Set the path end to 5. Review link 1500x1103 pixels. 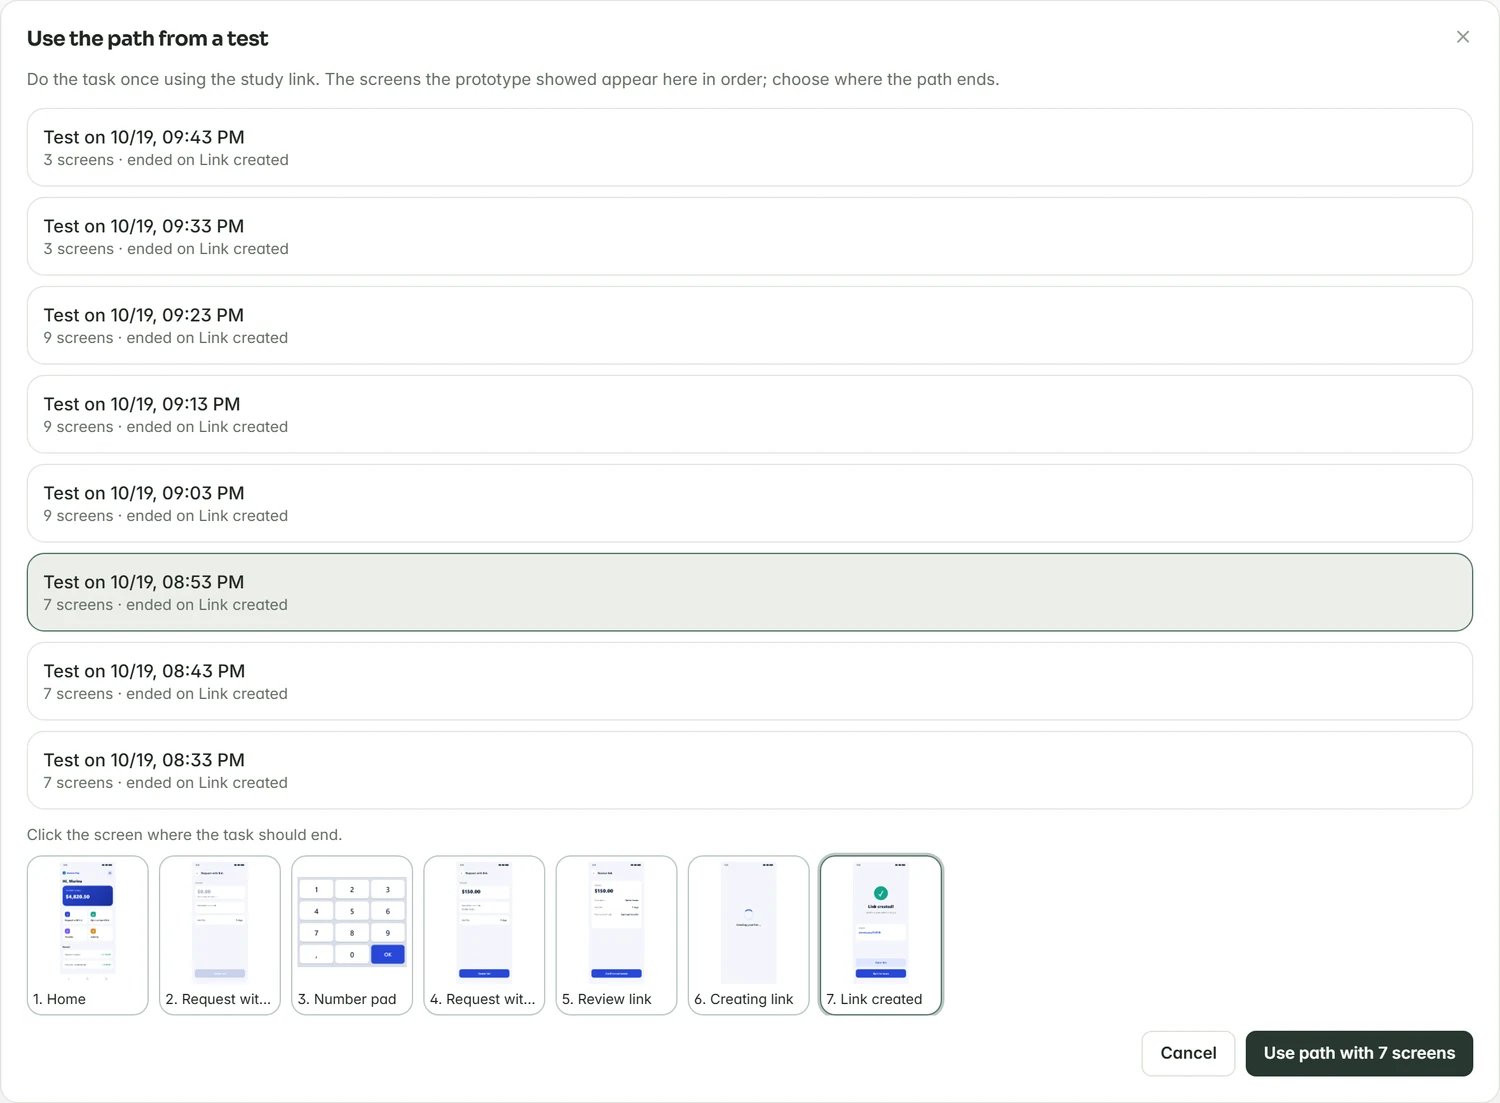(x=616, y=935)
